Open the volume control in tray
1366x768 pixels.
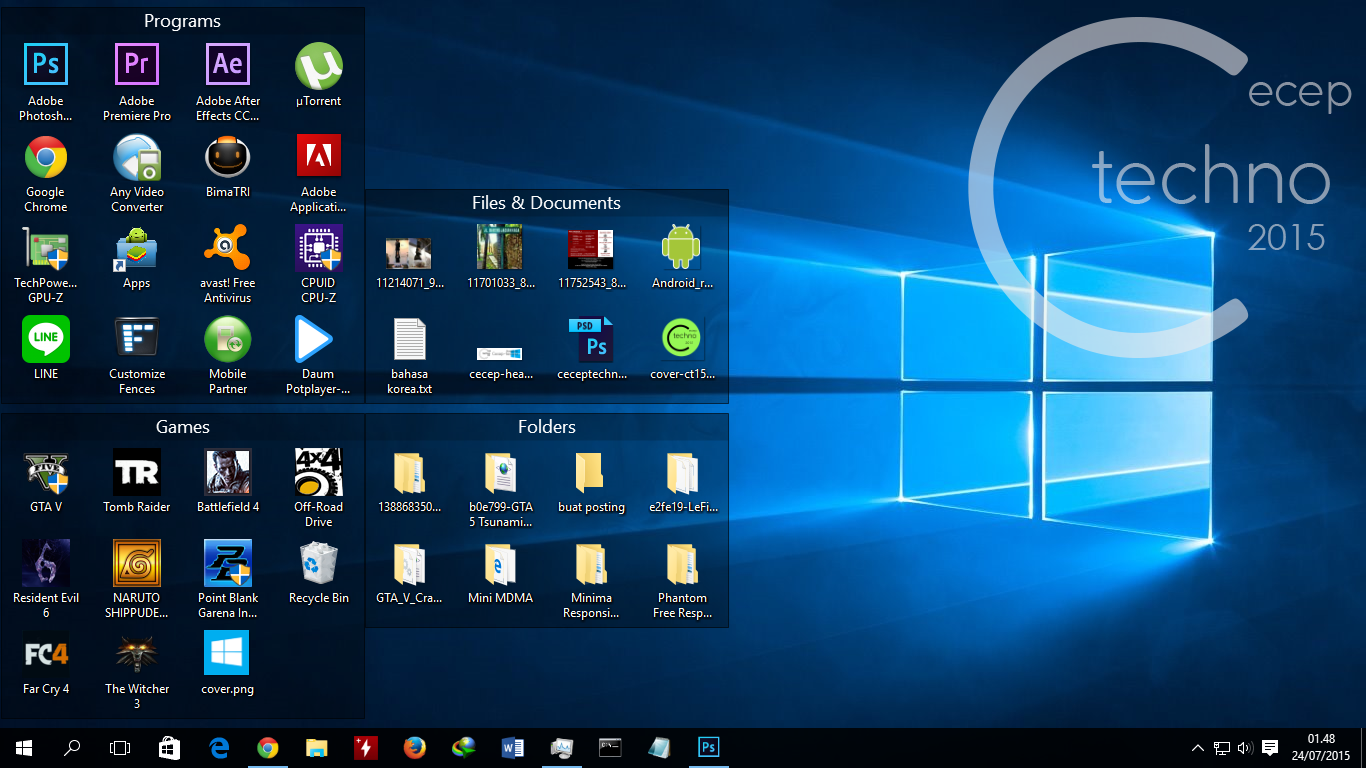click(1245, 748)
